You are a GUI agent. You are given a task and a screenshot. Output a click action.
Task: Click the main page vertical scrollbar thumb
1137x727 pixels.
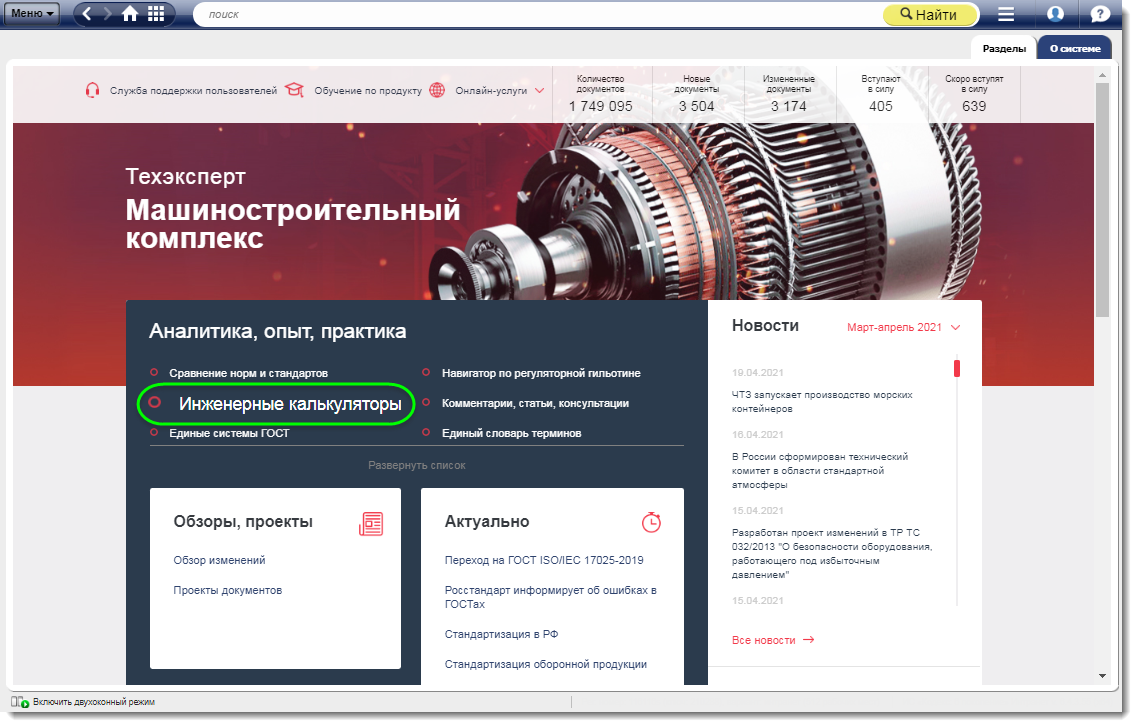click(1102, 199)
